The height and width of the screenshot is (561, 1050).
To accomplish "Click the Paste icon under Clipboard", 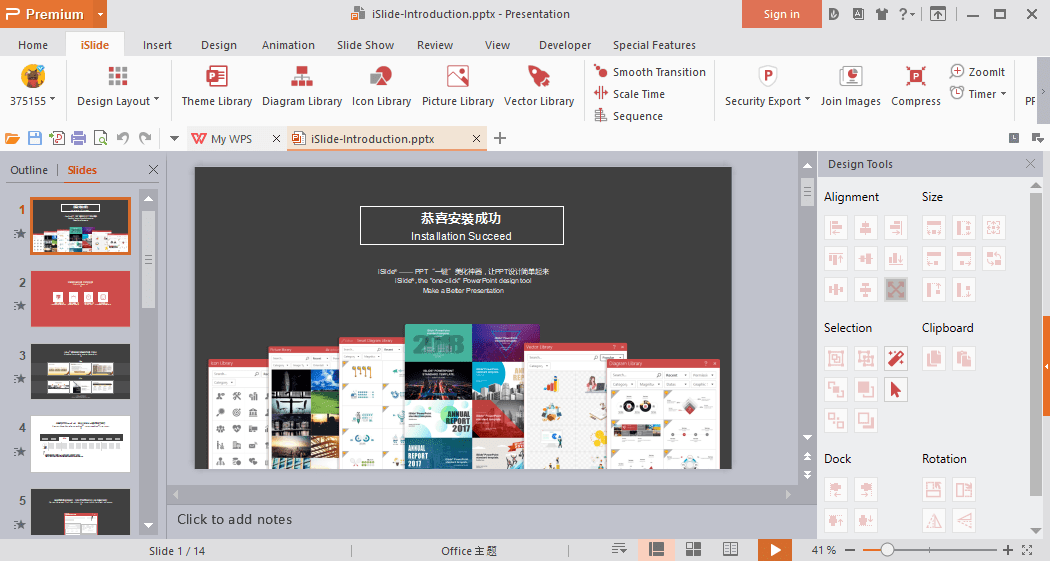I will point(964,358).
